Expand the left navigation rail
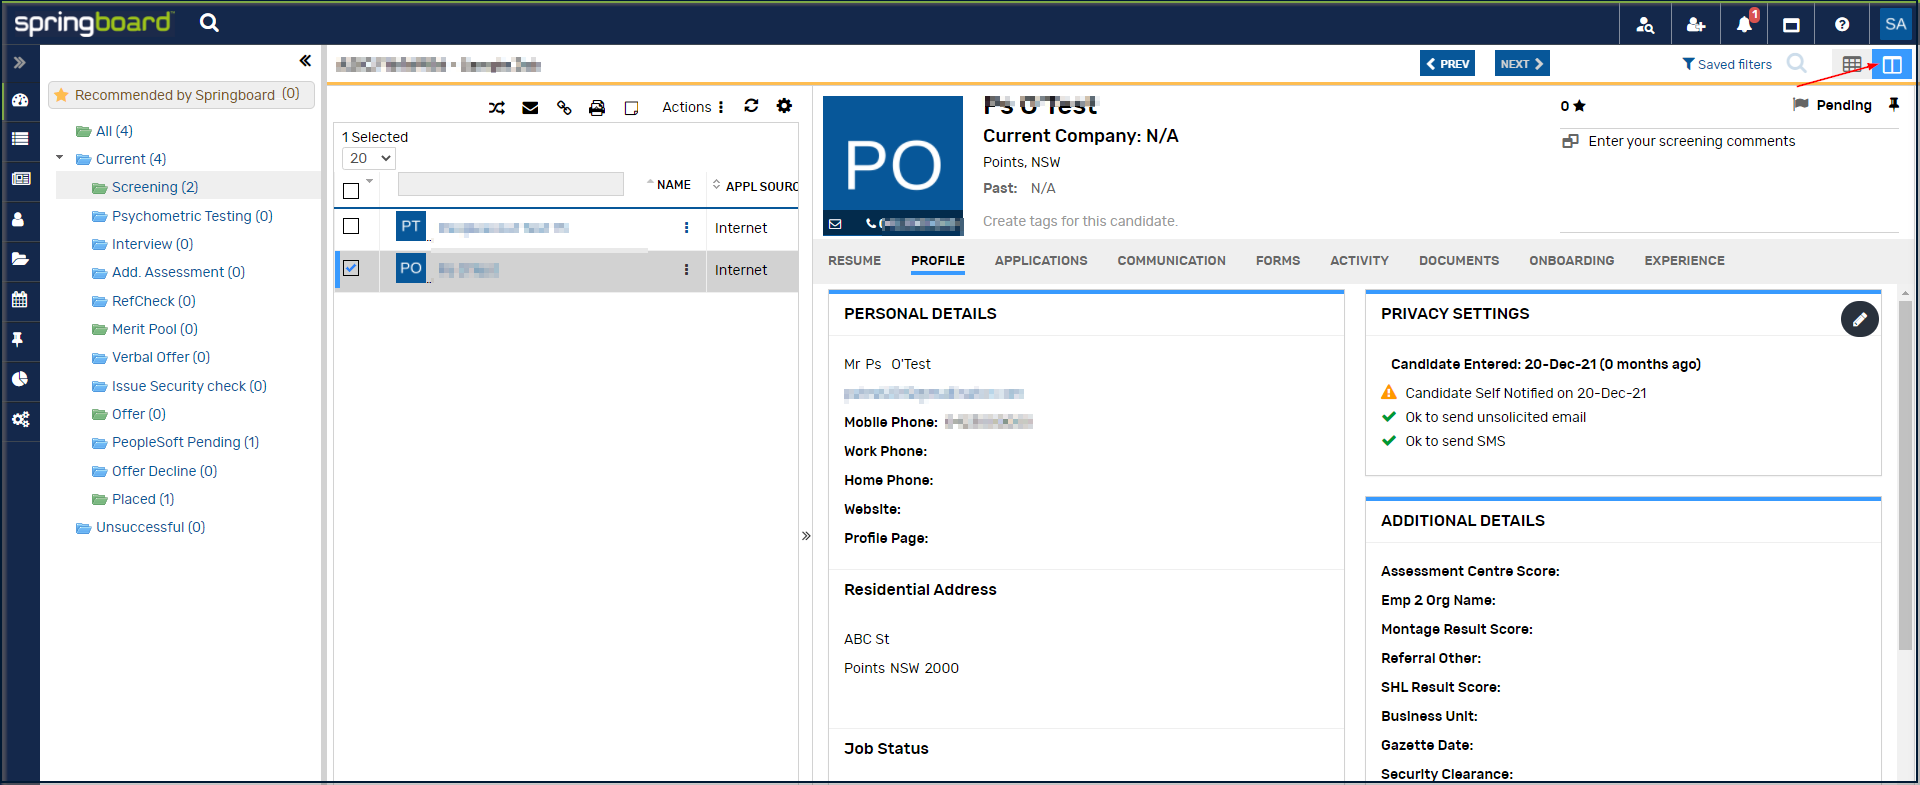 click(19, 62)
